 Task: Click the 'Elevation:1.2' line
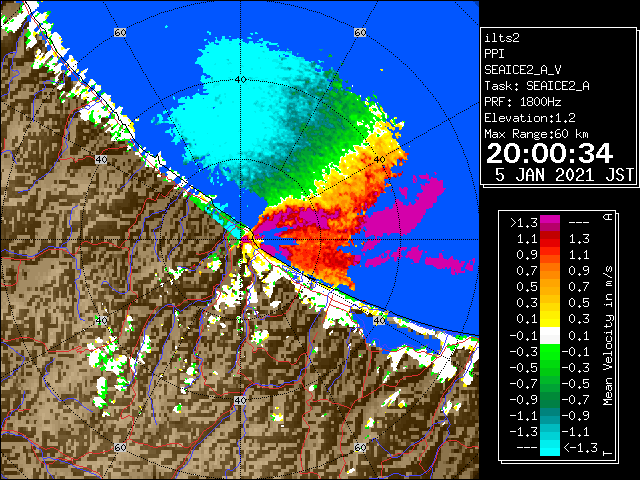[530, 118]
